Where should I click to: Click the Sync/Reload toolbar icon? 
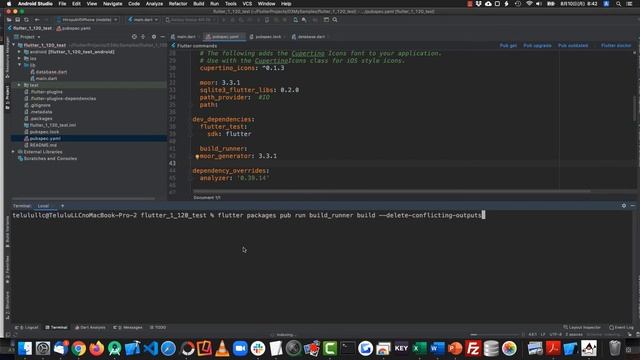click(x=27, y=20)
